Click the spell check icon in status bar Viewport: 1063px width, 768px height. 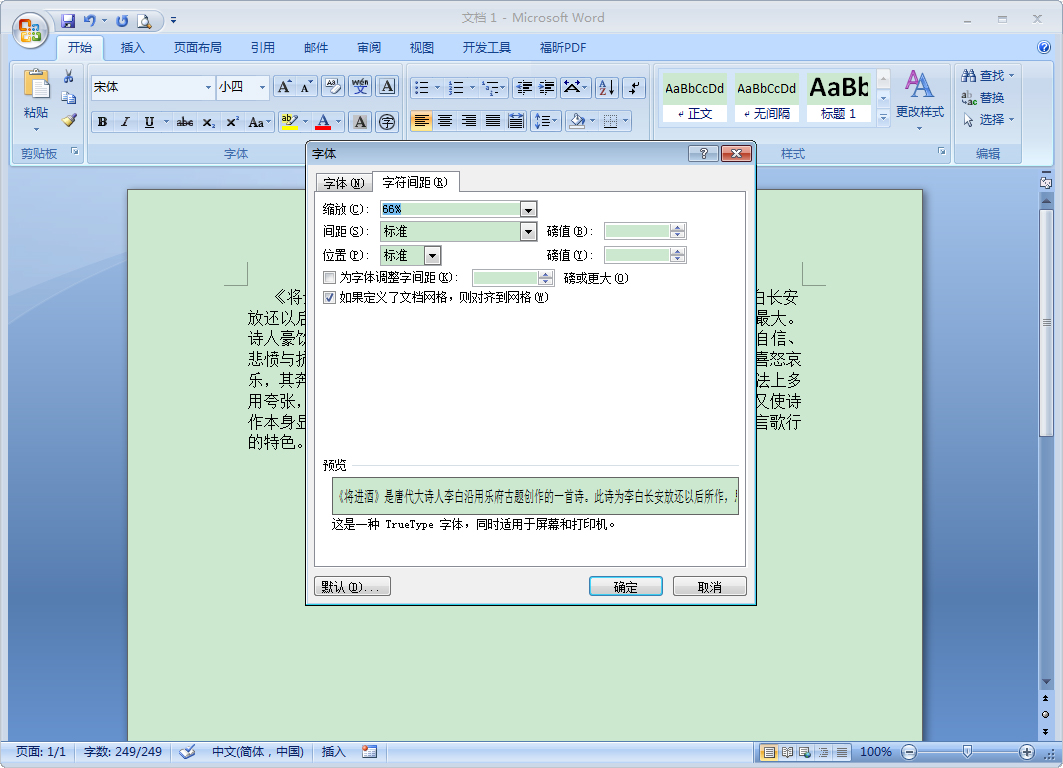pos(187,752)
